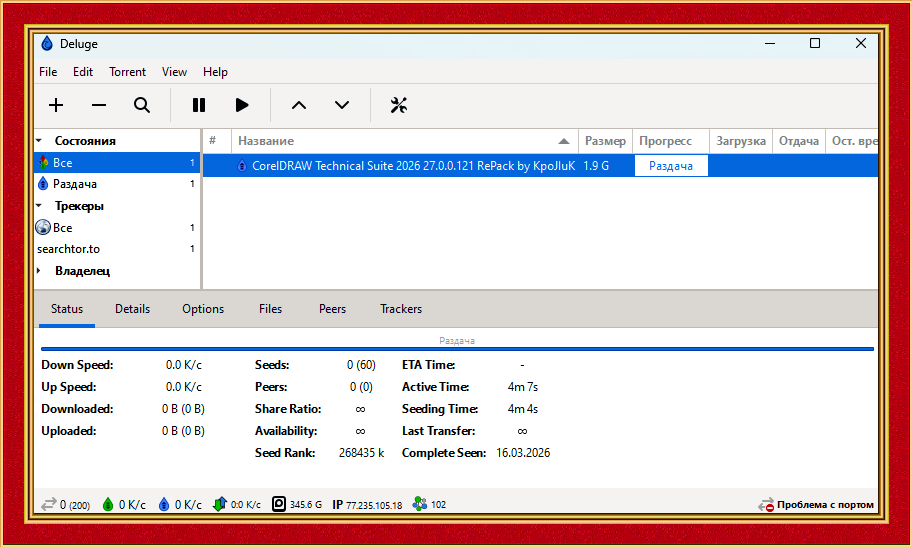912x547 pixels.
Task: Sort by the Отдача column header
Action: pyautogui.click(x=799, y=141)
